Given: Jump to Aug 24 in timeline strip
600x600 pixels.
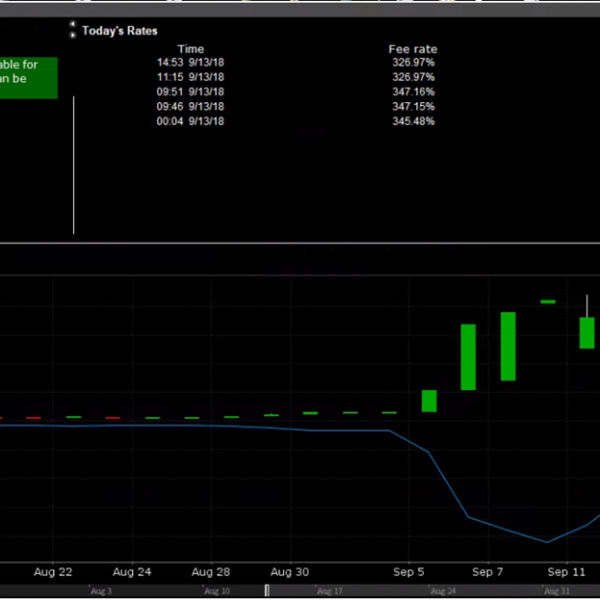Looking at the screenshot, I should [441, 592].
